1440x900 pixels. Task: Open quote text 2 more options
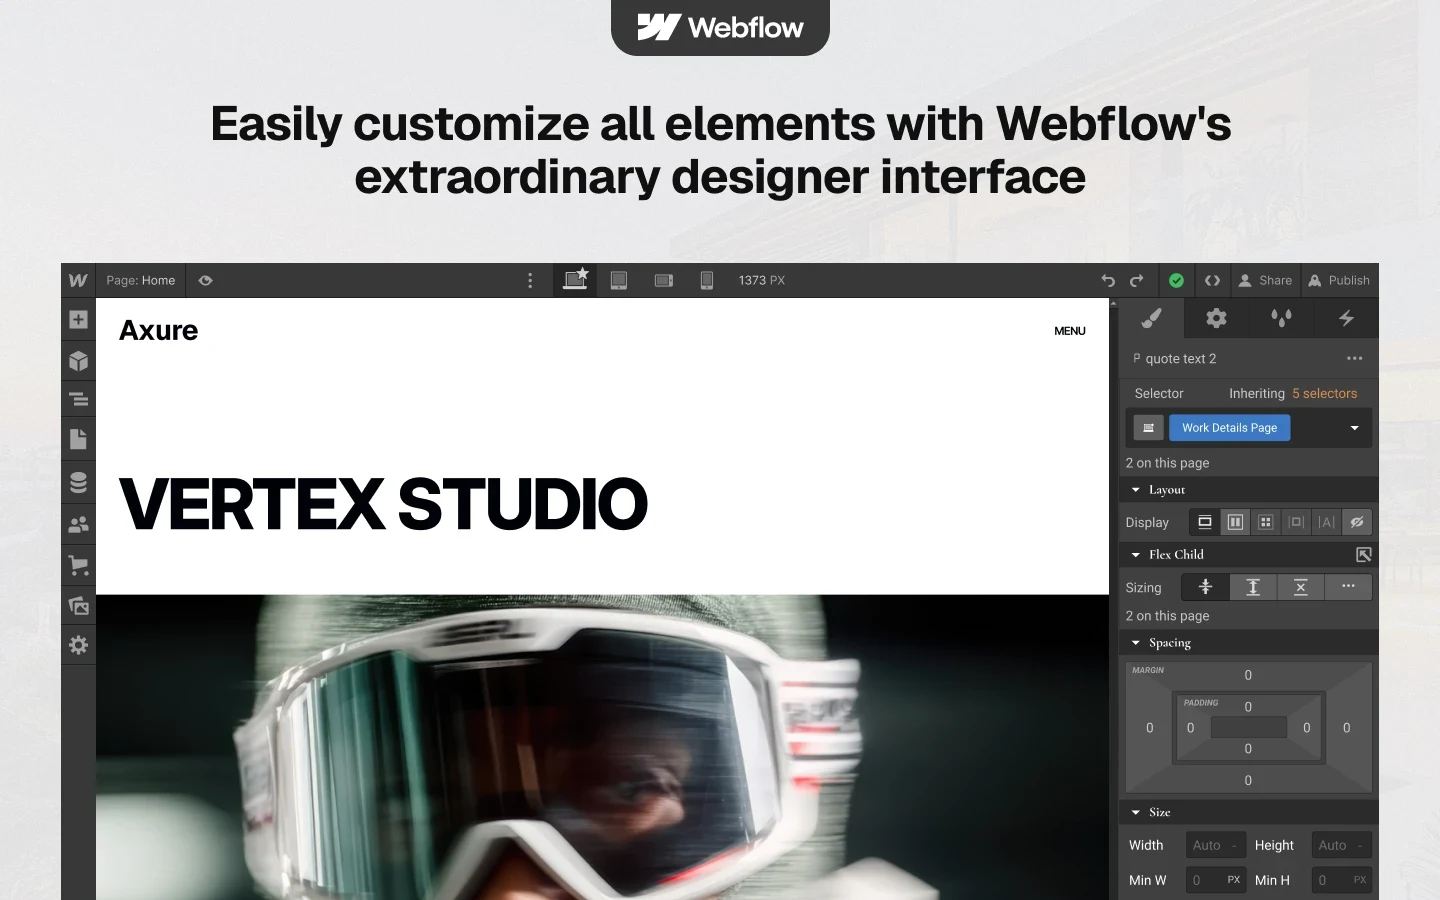1354,358
